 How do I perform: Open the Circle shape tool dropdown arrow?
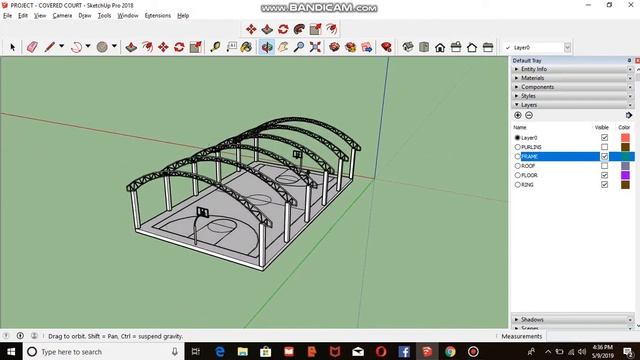(x=114, y=46)
